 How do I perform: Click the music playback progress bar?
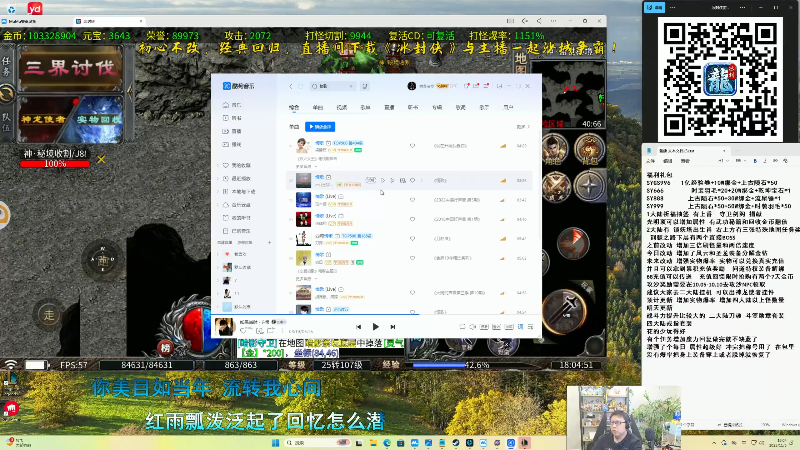click(377, 314)
